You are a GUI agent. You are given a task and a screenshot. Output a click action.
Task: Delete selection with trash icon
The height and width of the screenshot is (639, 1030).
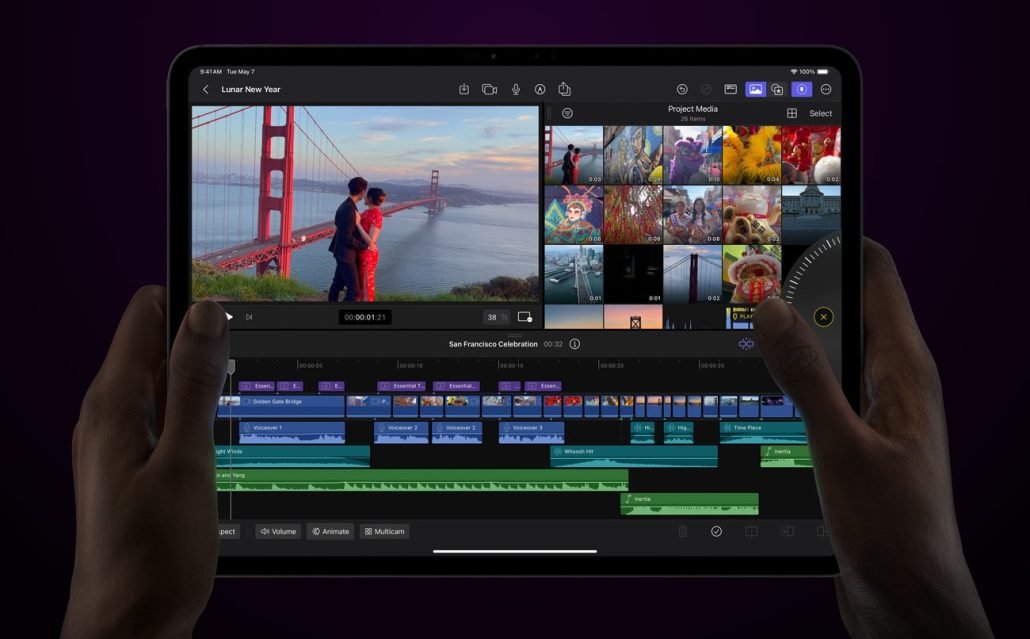point(683,531)
